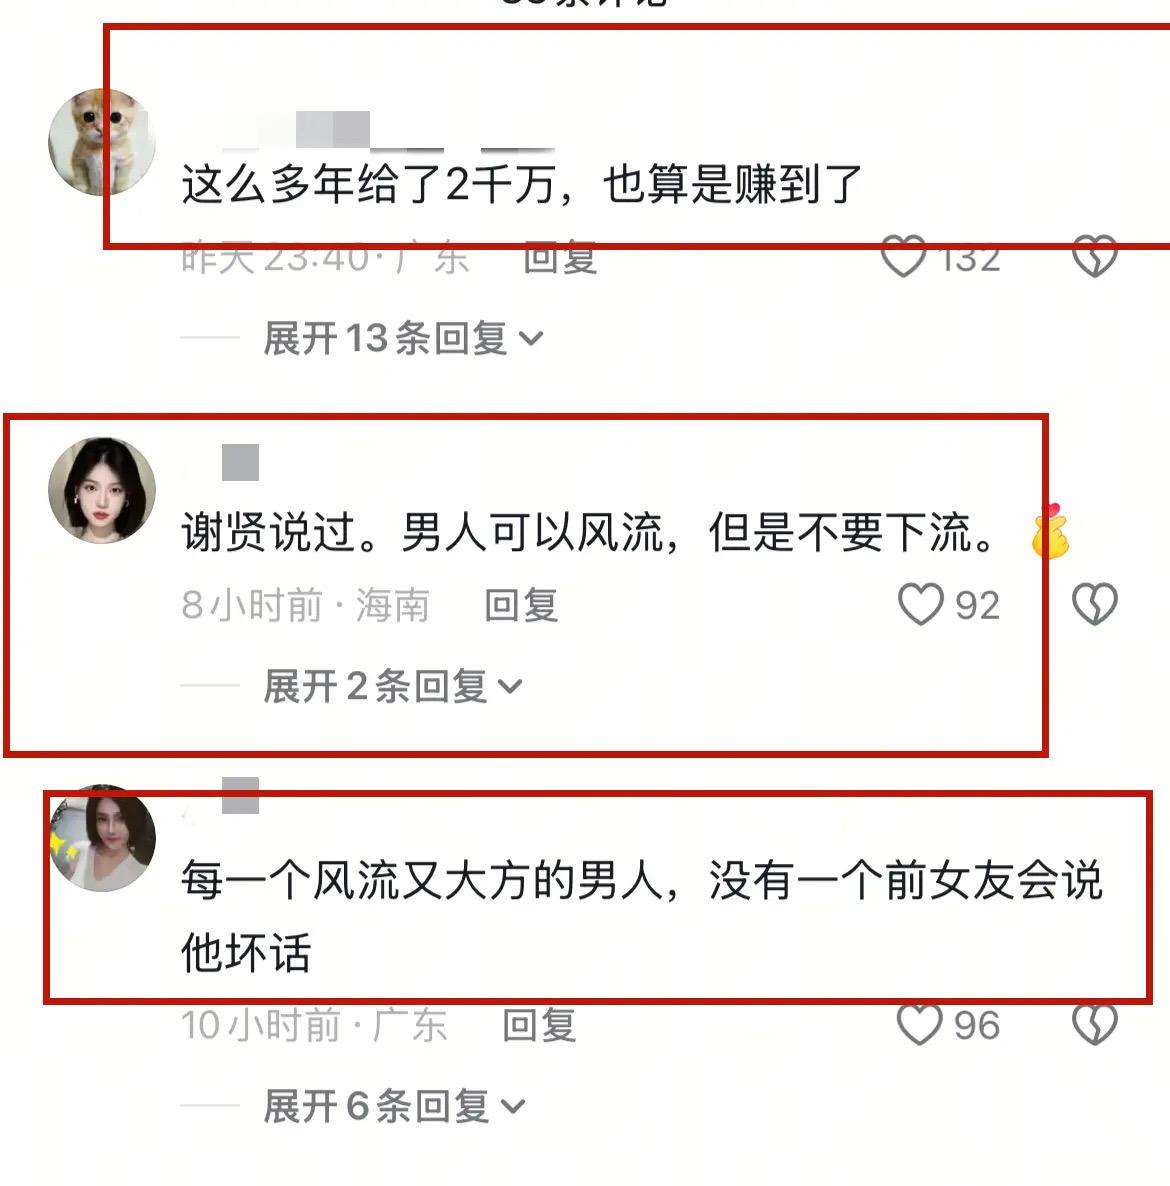Viewport: 1170px width, 1186px height.
Task: Reply to the 10小时前 Guangdong comment
Action: (x=539, y=1026)
